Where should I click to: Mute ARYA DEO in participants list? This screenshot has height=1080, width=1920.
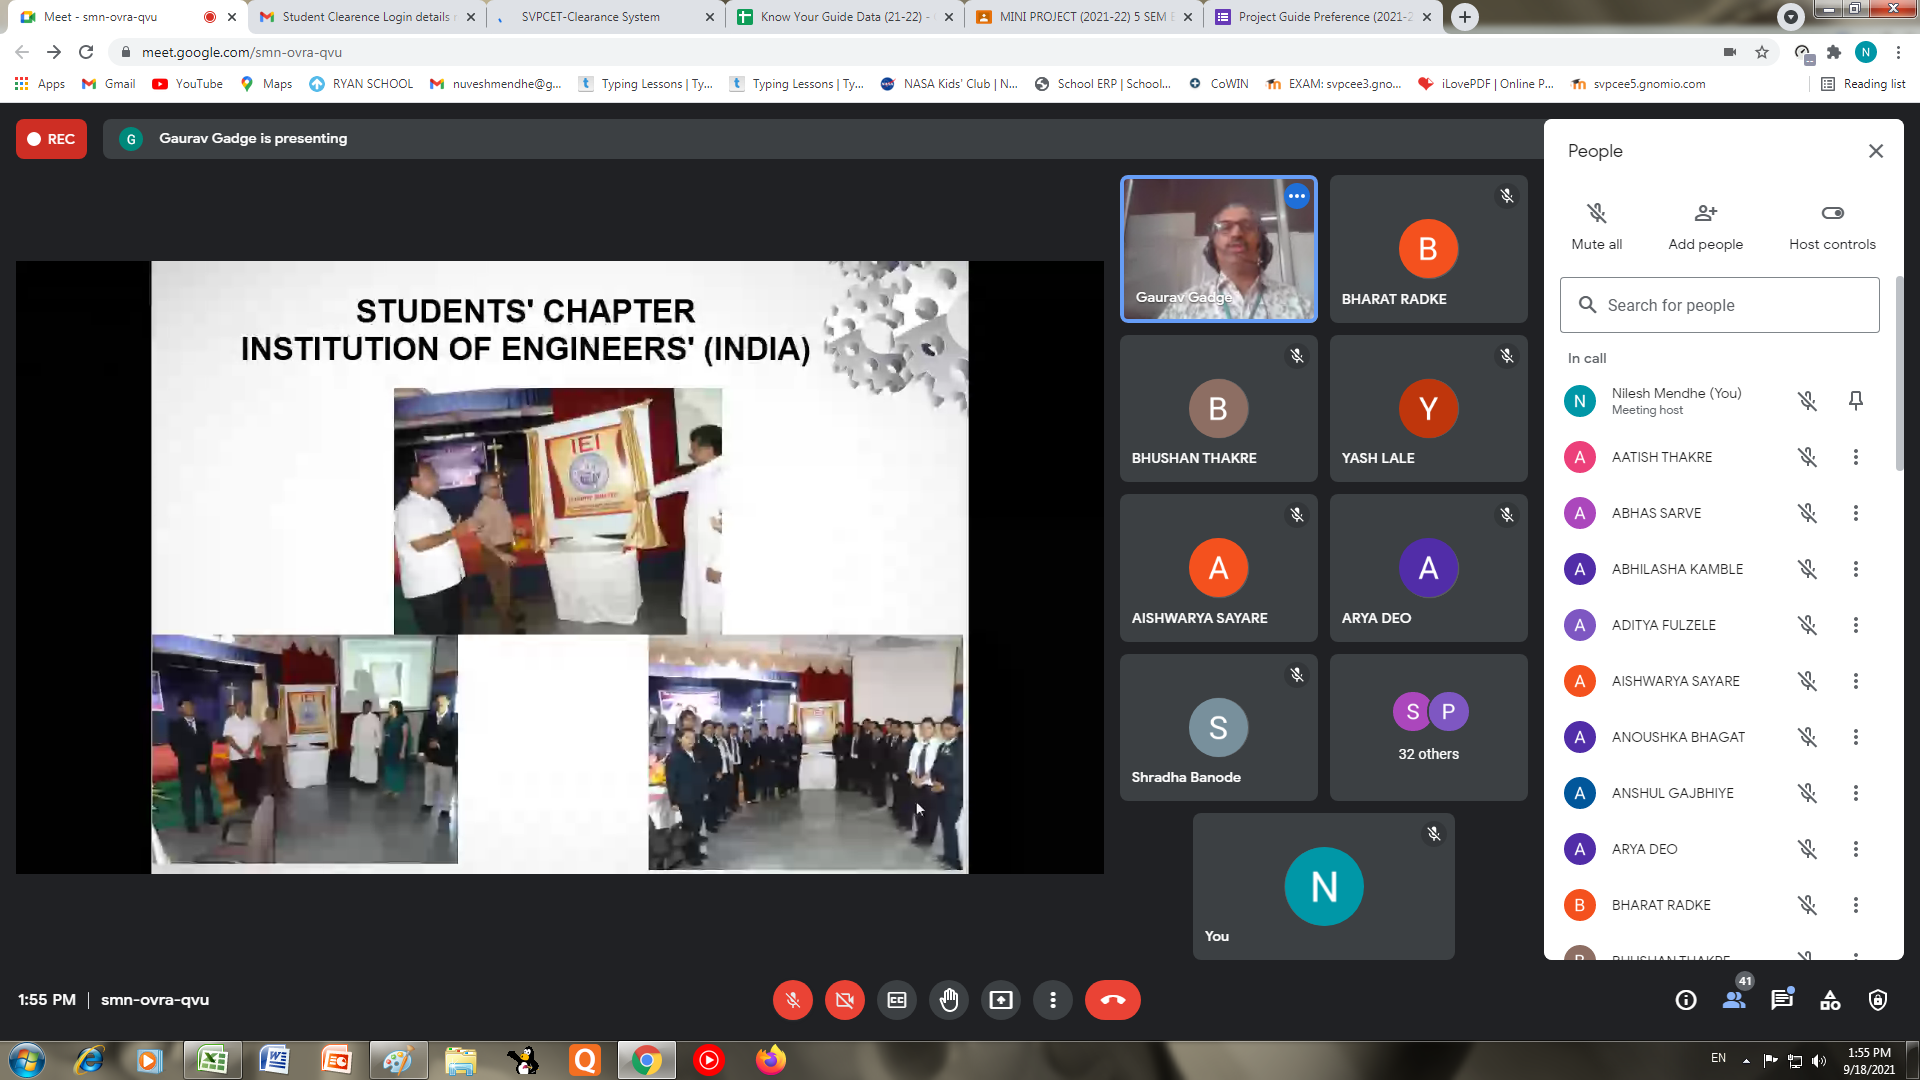(1807, 849)
